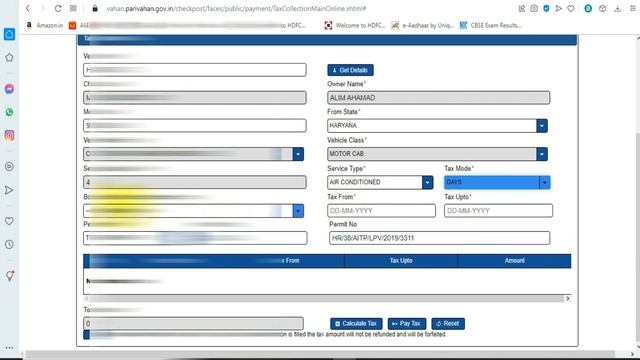
Task: Open the cube extensions icon
Action: (602, 8)
